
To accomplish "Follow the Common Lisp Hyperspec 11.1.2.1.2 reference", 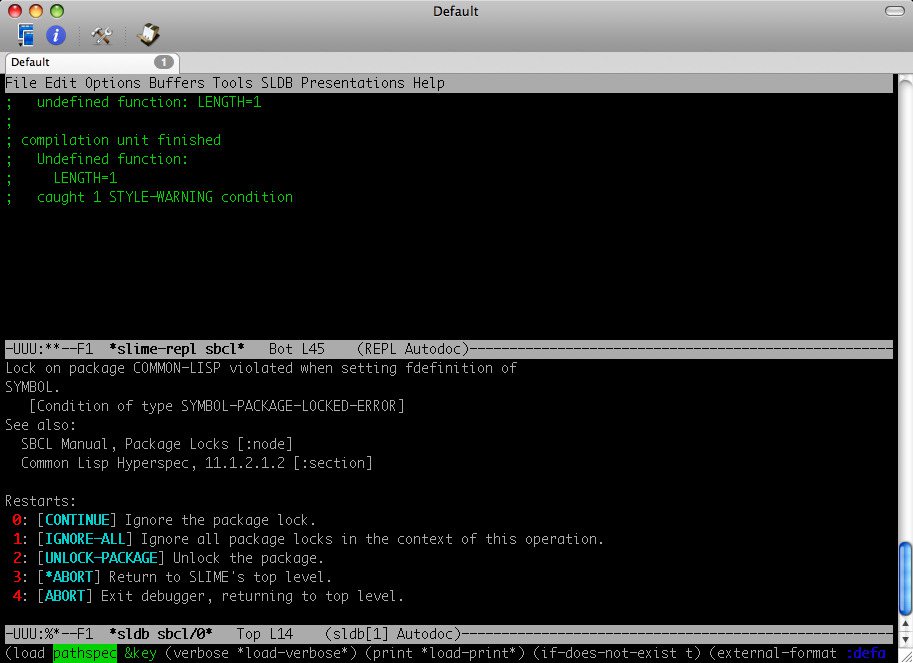I will coord(197,463).
